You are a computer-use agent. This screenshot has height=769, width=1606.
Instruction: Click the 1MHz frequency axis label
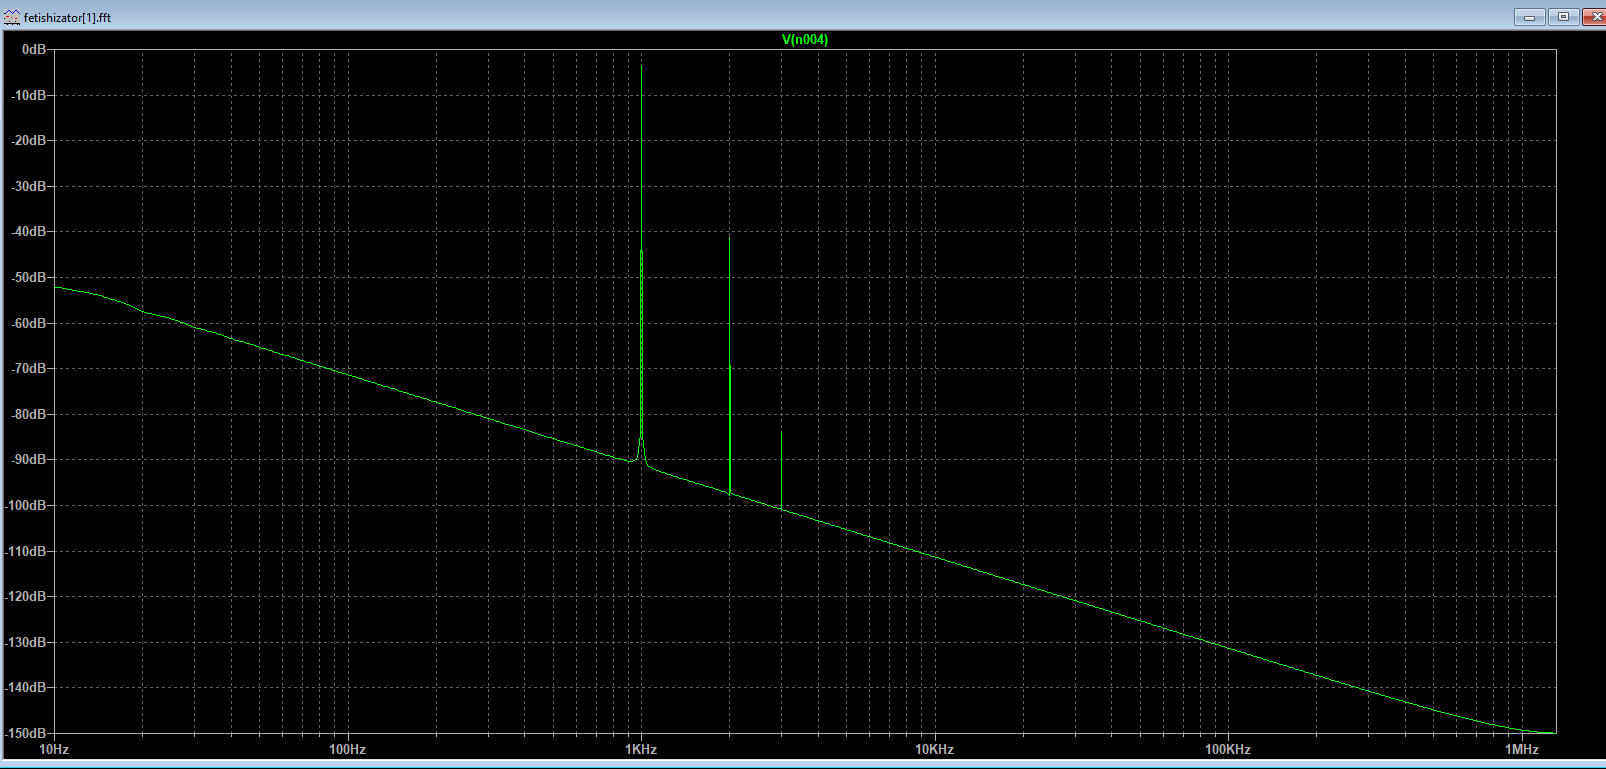1521,749
